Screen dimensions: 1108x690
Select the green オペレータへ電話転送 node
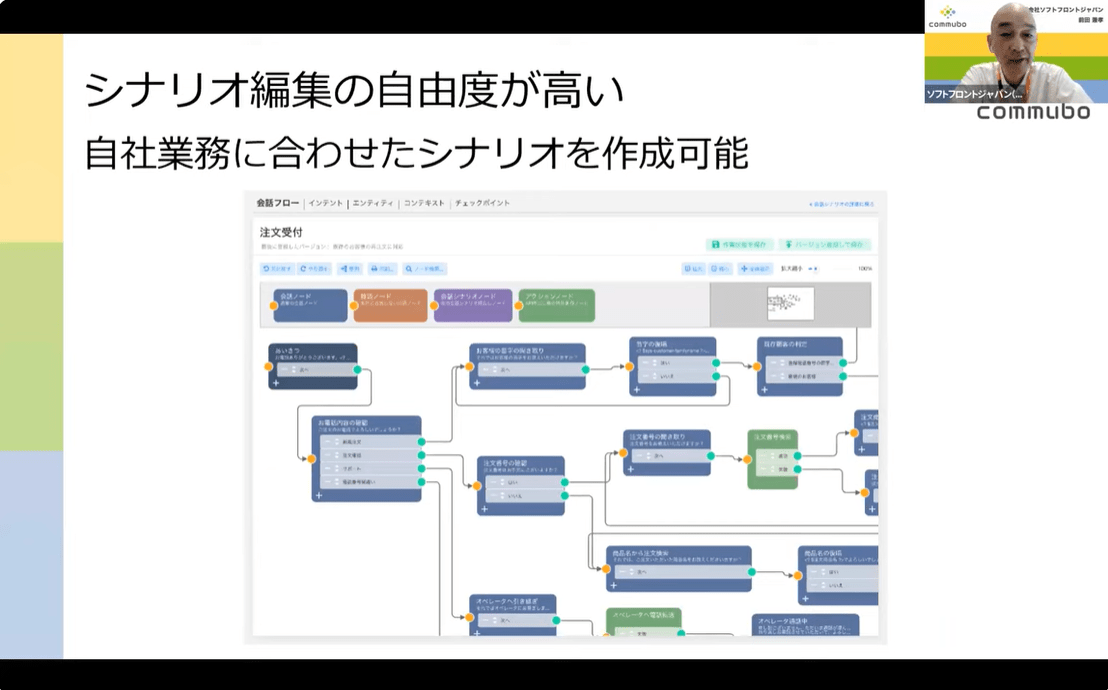click(x=644, y=622)
